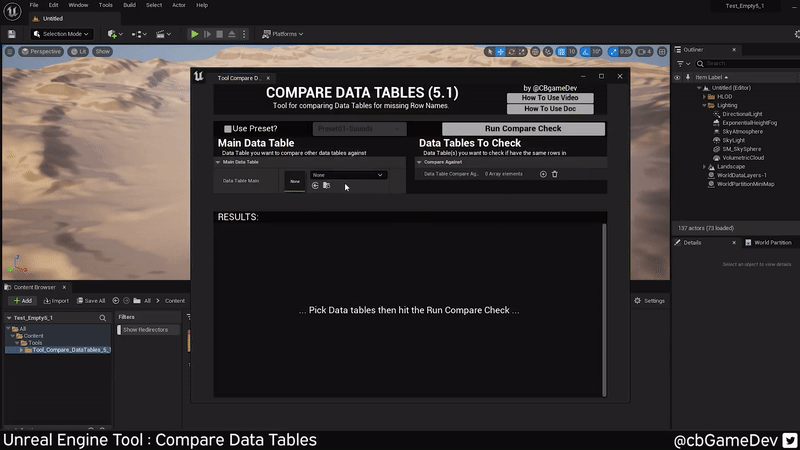Click the Save level icon
This screenshot has width=800, height=450.
(x=11, y=34)
